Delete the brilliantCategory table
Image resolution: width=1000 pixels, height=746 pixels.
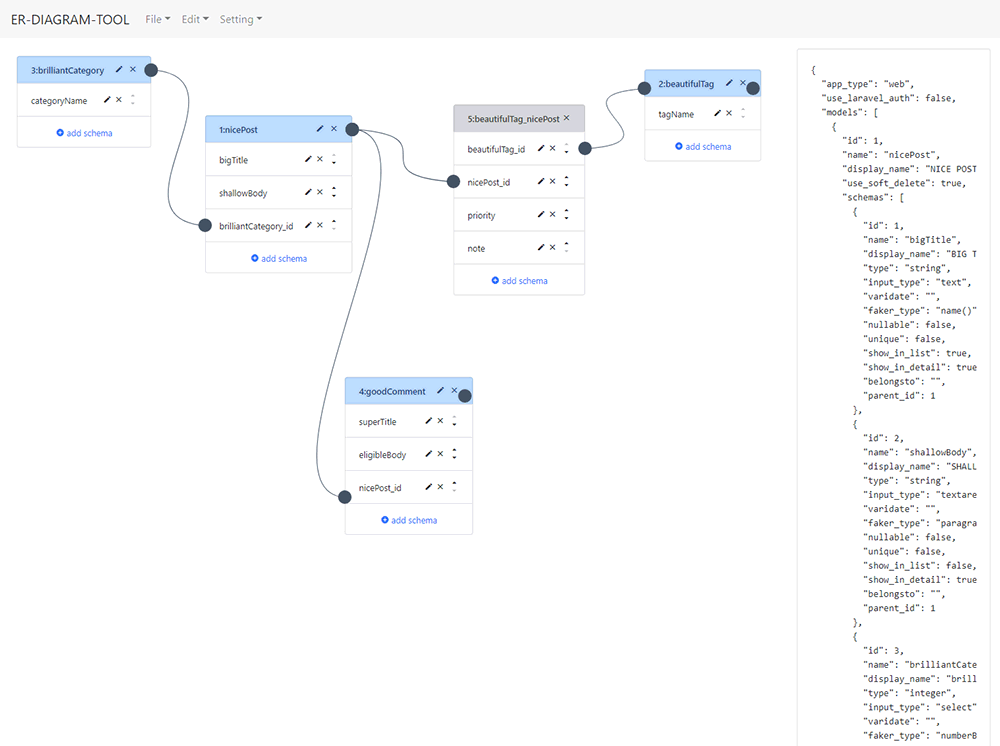(x=133, y=69)
